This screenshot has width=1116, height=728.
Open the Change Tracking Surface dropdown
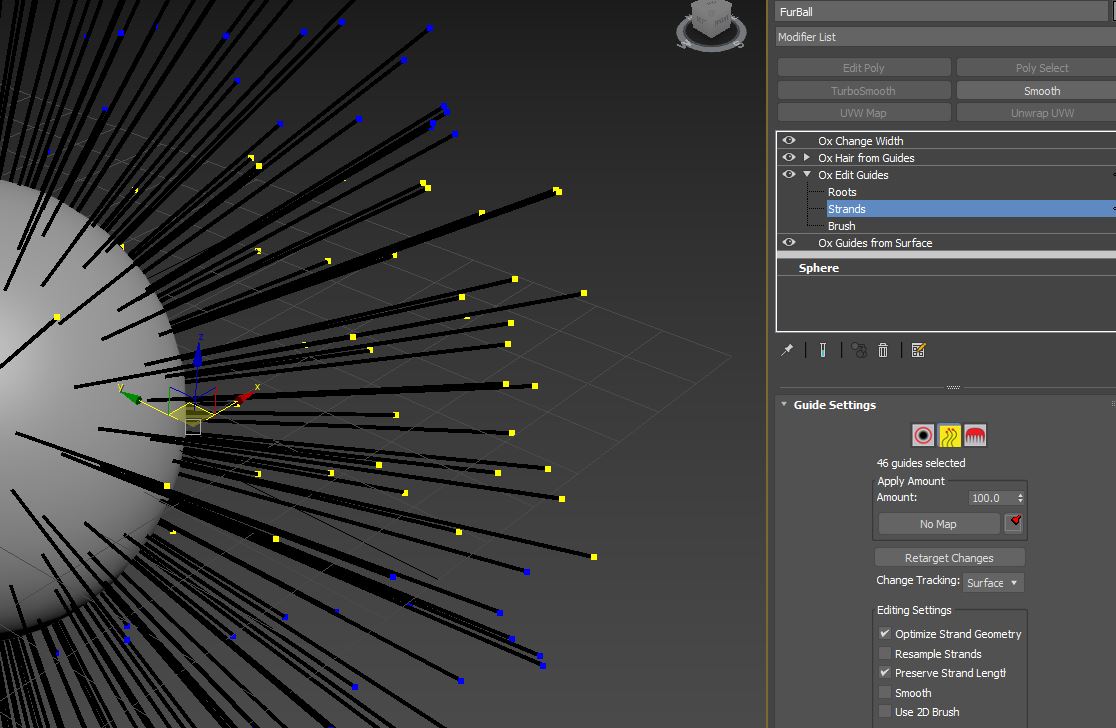click(993, 583)
